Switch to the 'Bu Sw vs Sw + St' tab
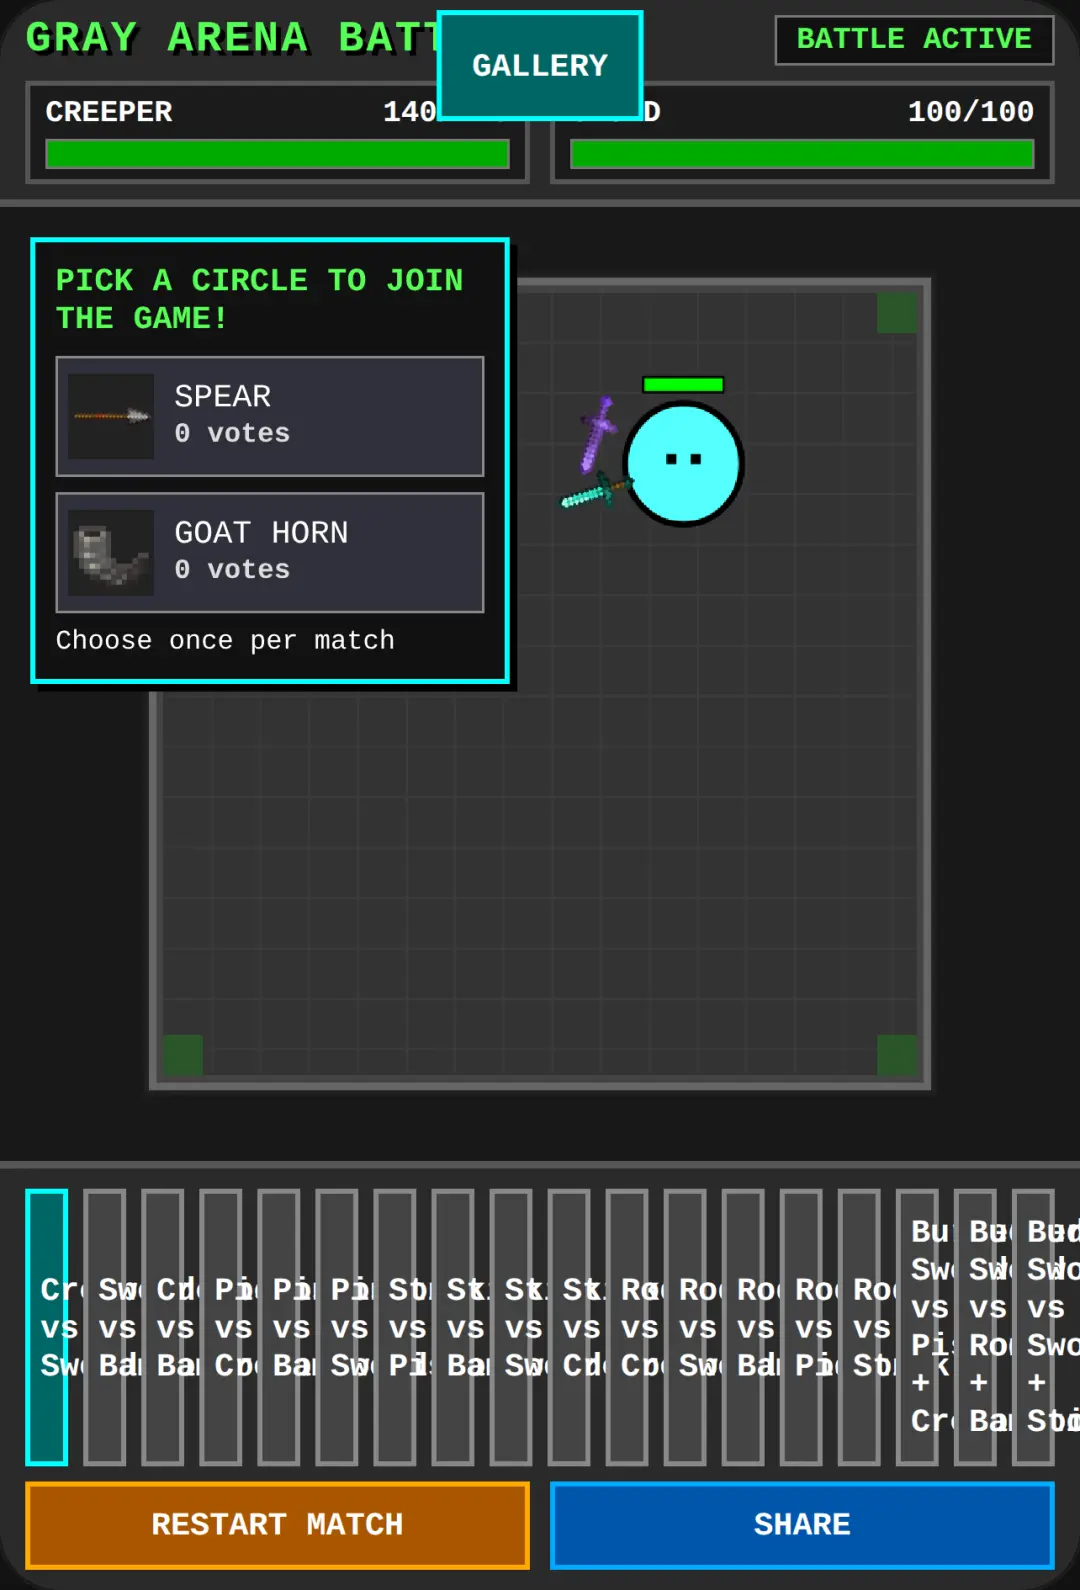Viewport: 1080px width, 1590px height. coord(1033,1327)
